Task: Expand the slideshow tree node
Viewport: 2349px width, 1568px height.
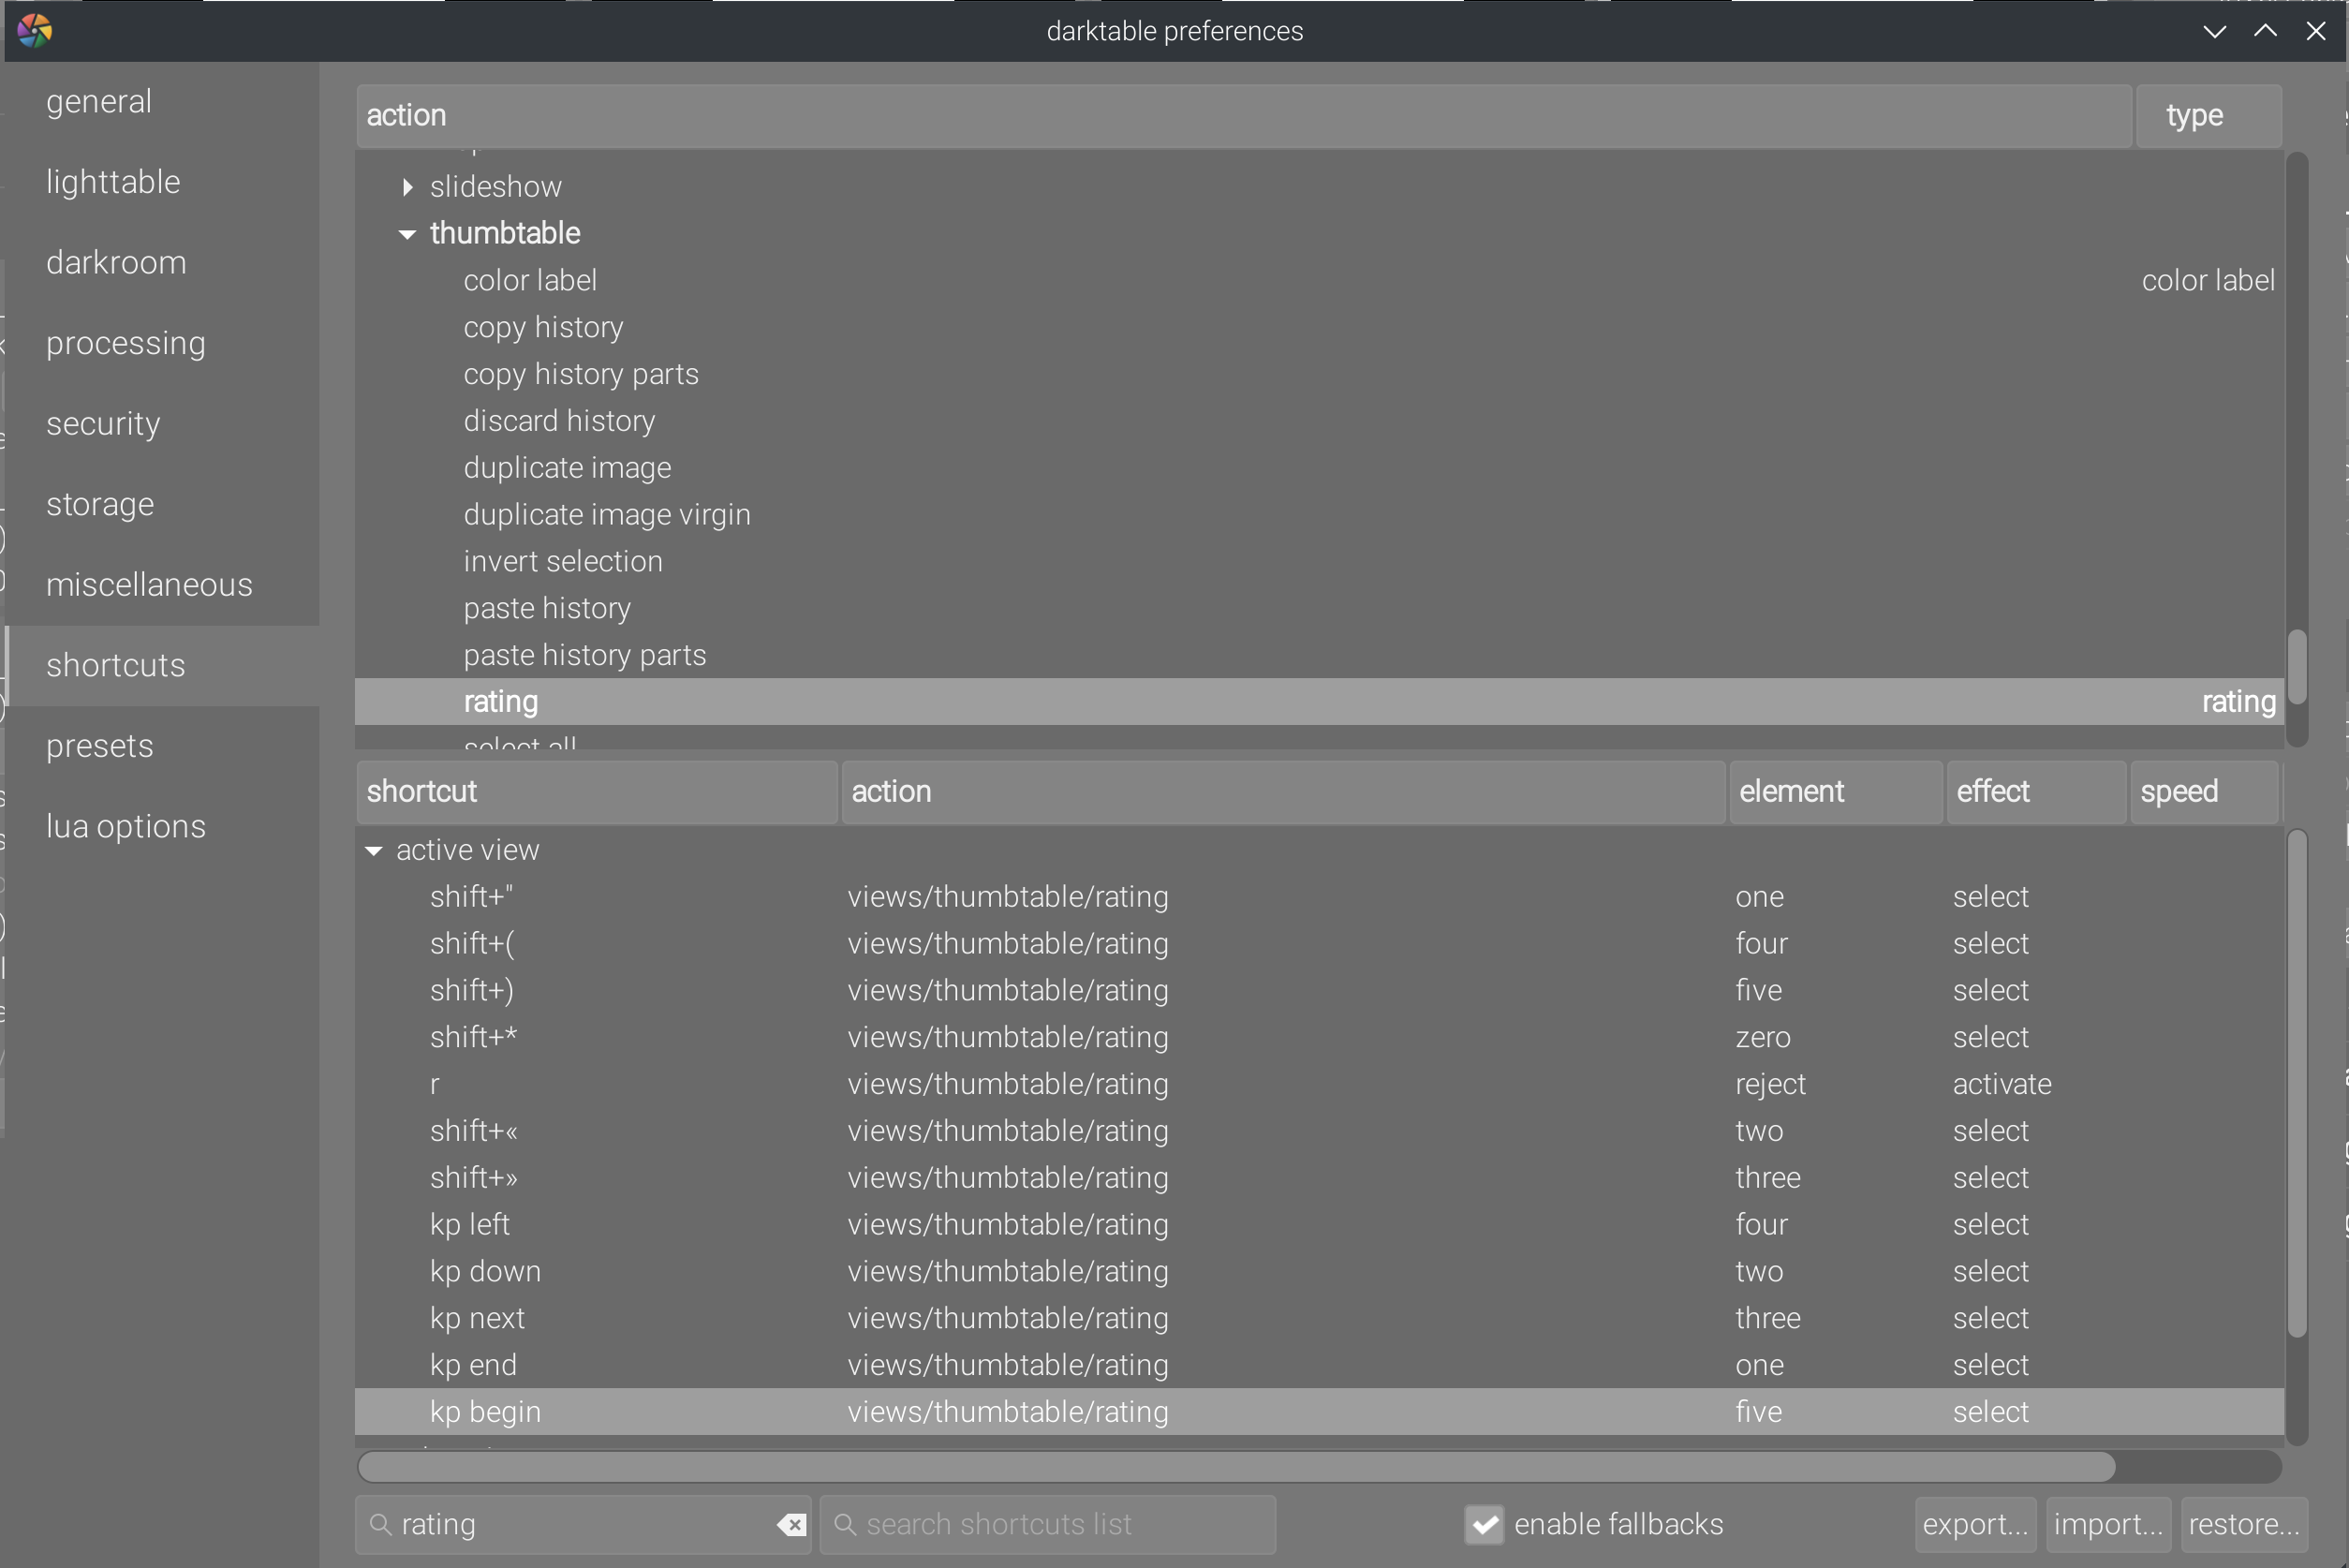Action: point(407,187)
